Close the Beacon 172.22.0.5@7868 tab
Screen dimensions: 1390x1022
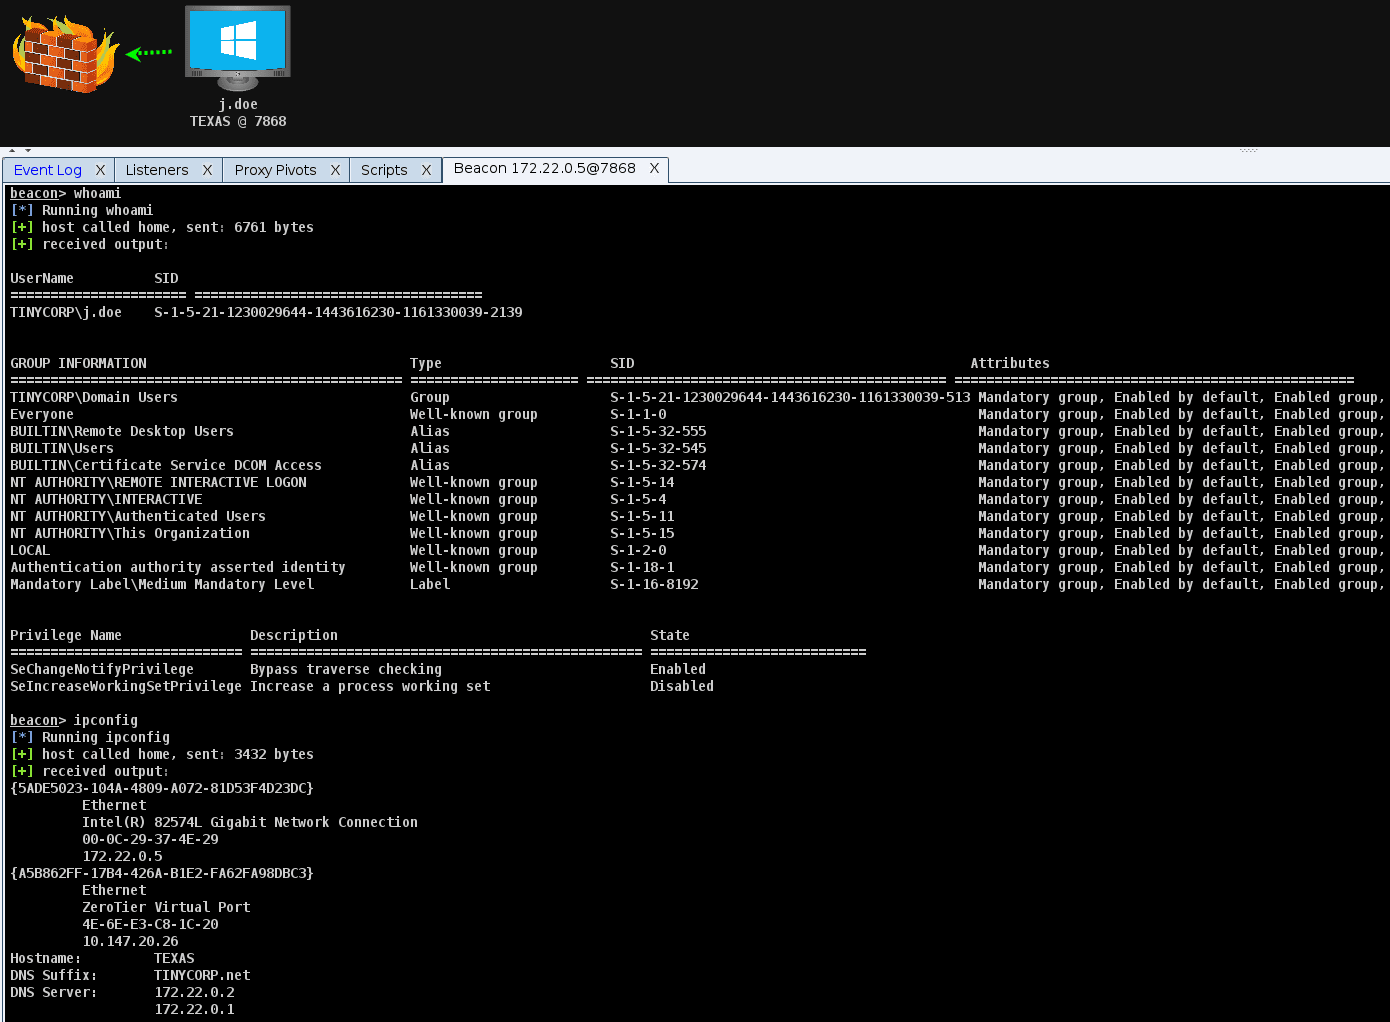click(x=655, y=169)
